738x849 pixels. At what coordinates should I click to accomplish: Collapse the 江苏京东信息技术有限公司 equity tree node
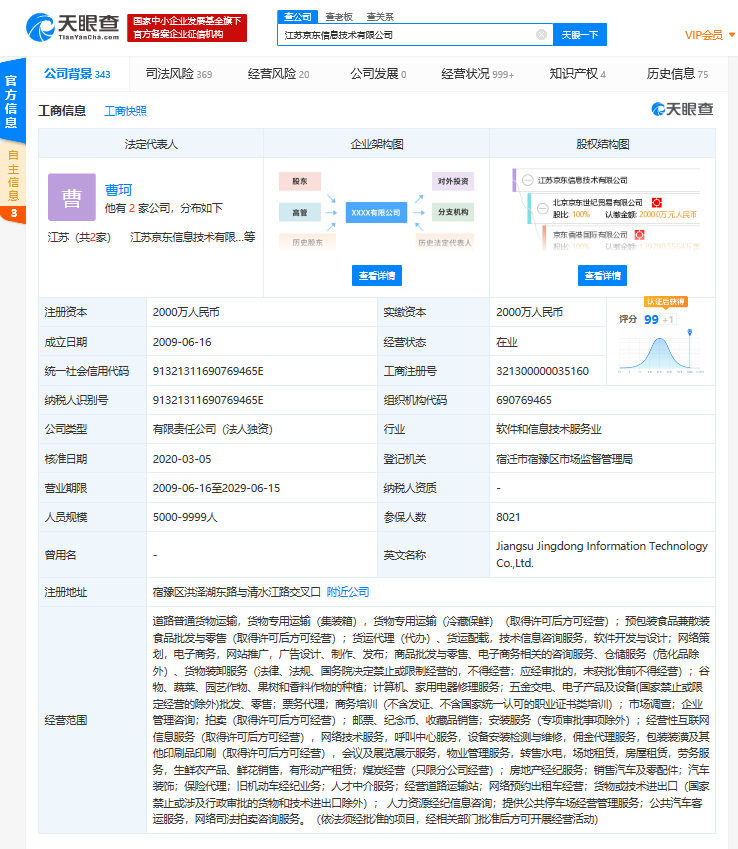pyautogui.click(x=527, y=180)
